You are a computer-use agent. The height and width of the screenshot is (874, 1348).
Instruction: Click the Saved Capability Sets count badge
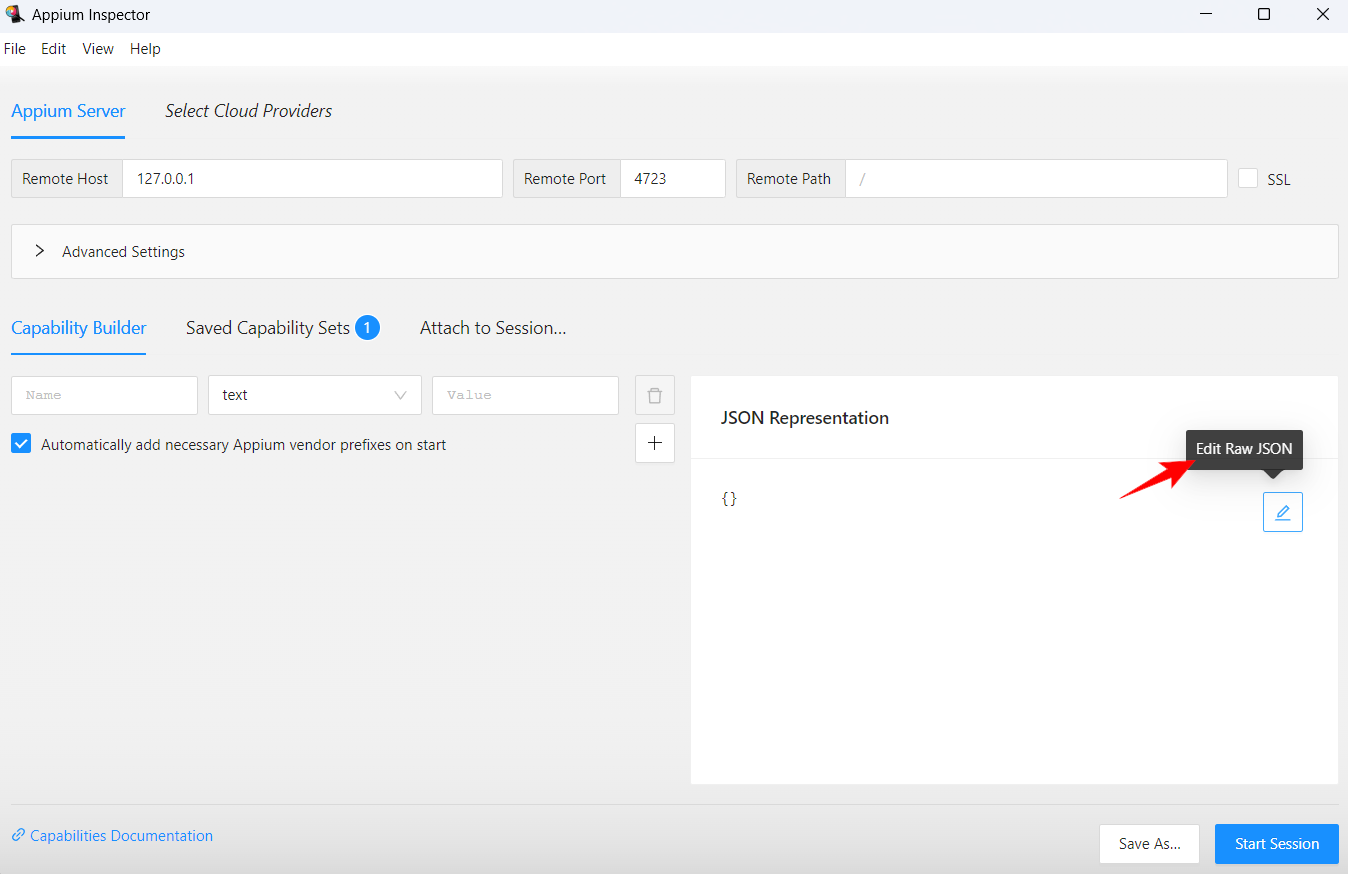pos(367,328)
